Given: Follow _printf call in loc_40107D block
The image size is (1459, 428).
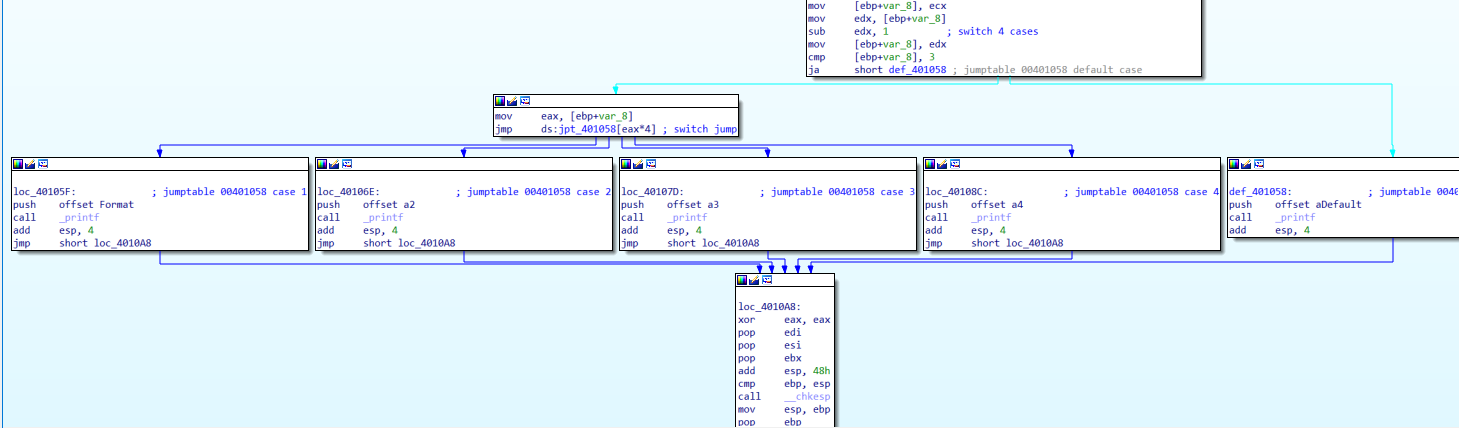Looking at the screenshot, I should click(687, 218).
